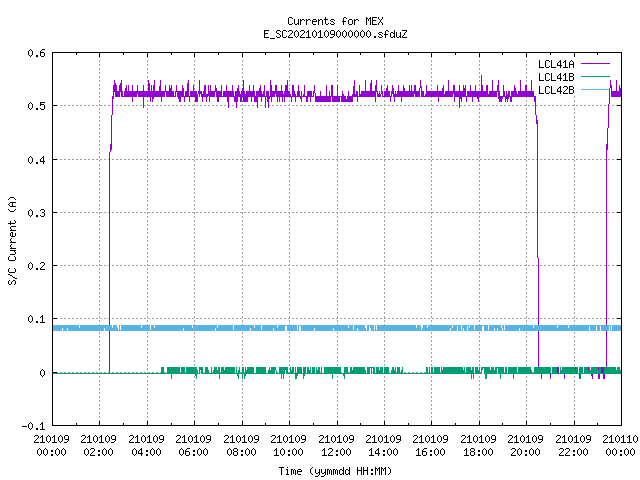640x480 pixels.
Task: Click the 210109 08:00 time tick label
Action: click(241, 446)
